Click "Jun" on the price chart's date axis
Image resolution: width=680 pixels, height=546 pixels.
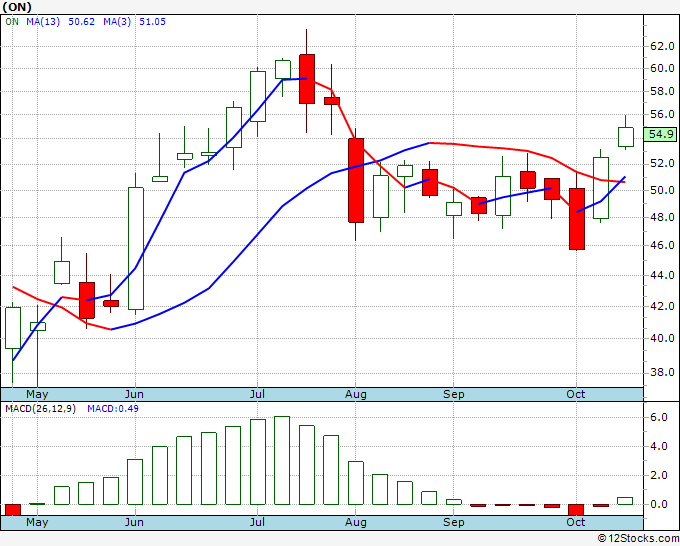point(134,394)
